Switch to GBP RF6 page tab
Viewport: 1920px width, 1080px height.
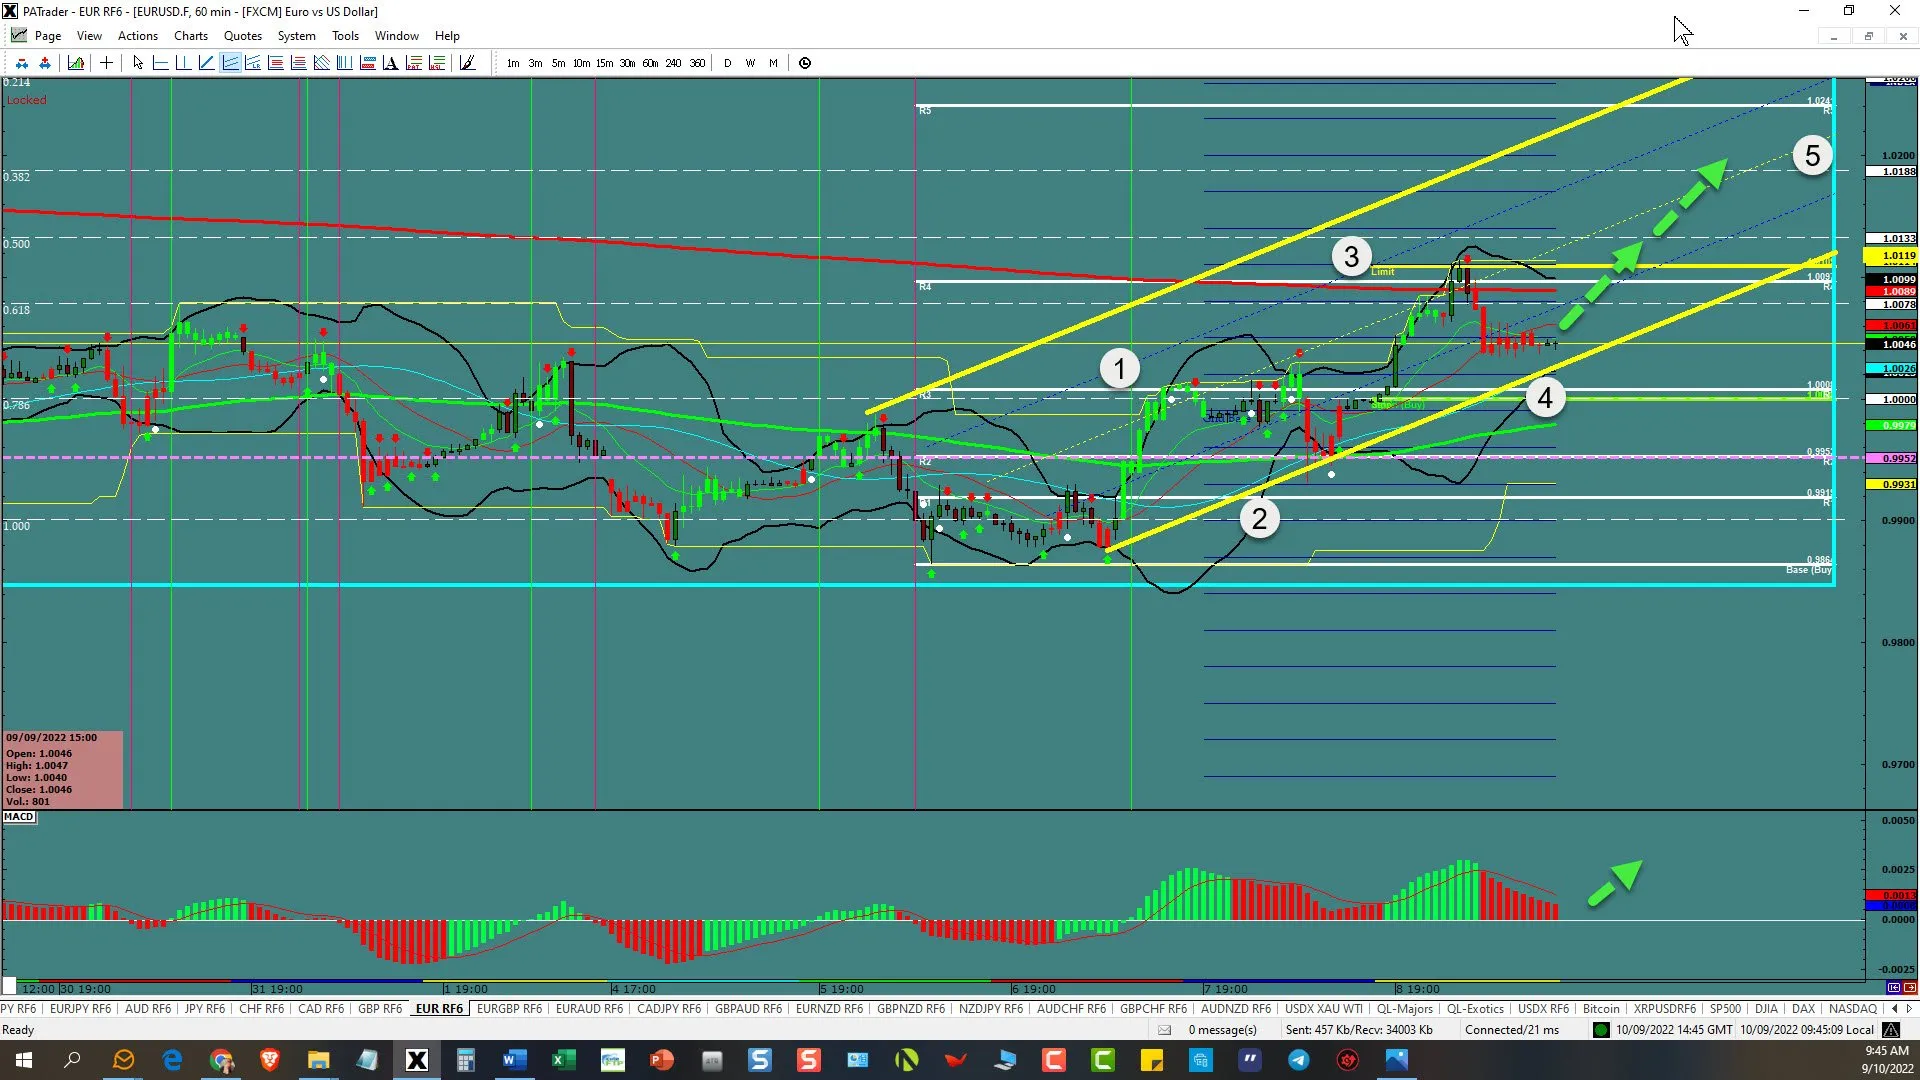pos(380,1009)
